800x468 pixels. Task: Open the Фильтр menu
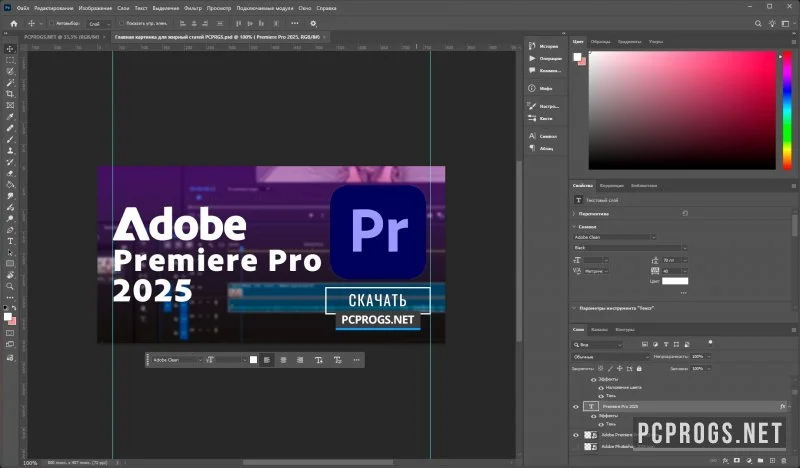(x=193, y=8)
